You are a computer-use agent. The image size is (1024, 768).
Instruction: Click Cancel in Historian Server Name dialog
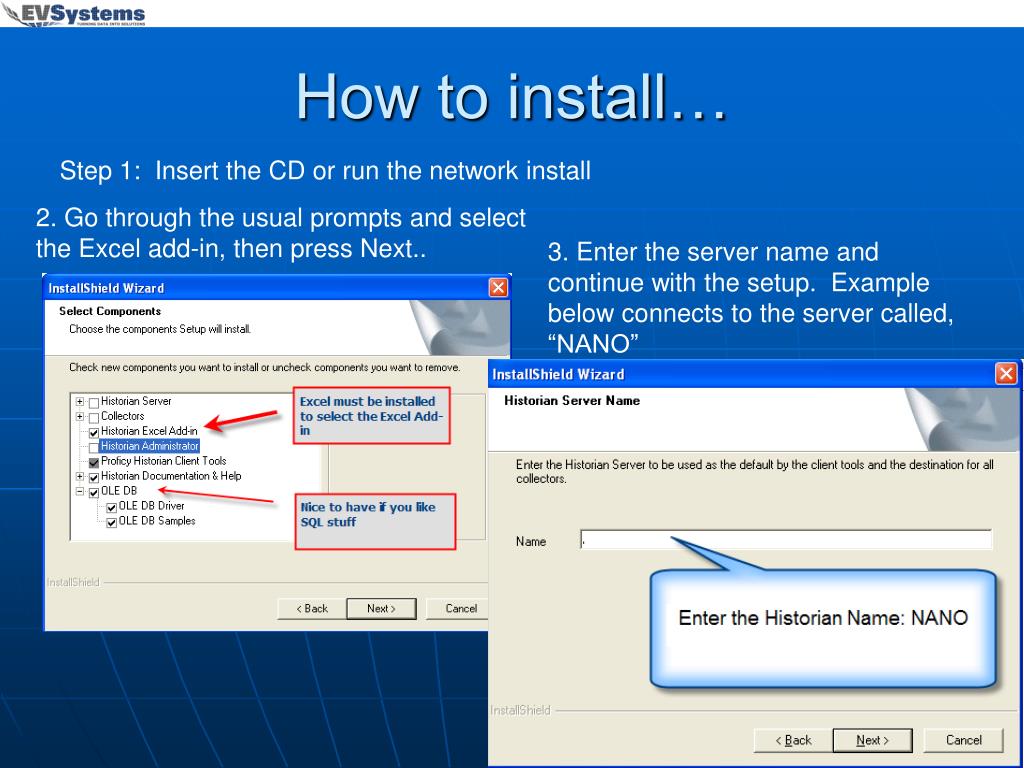(964, 741)
